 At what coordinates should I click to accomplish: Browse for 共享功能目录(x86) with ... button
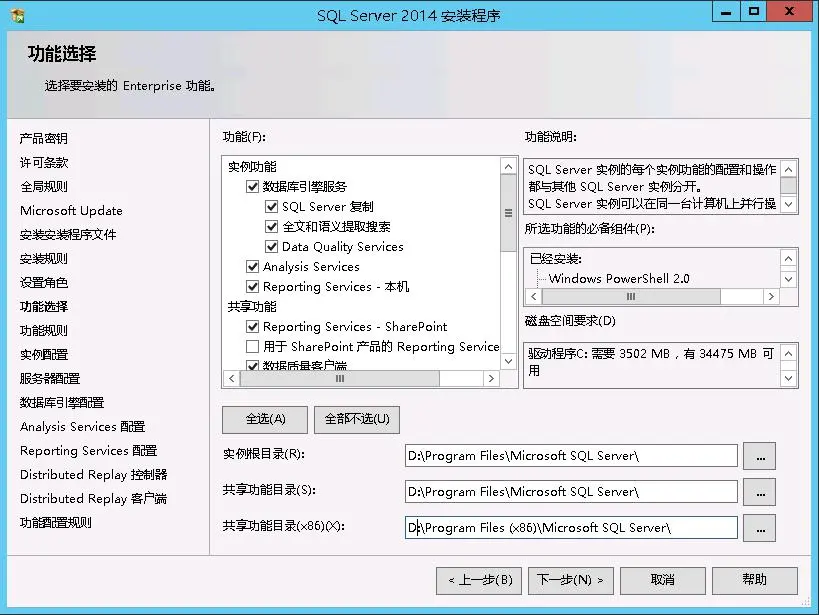759,528
